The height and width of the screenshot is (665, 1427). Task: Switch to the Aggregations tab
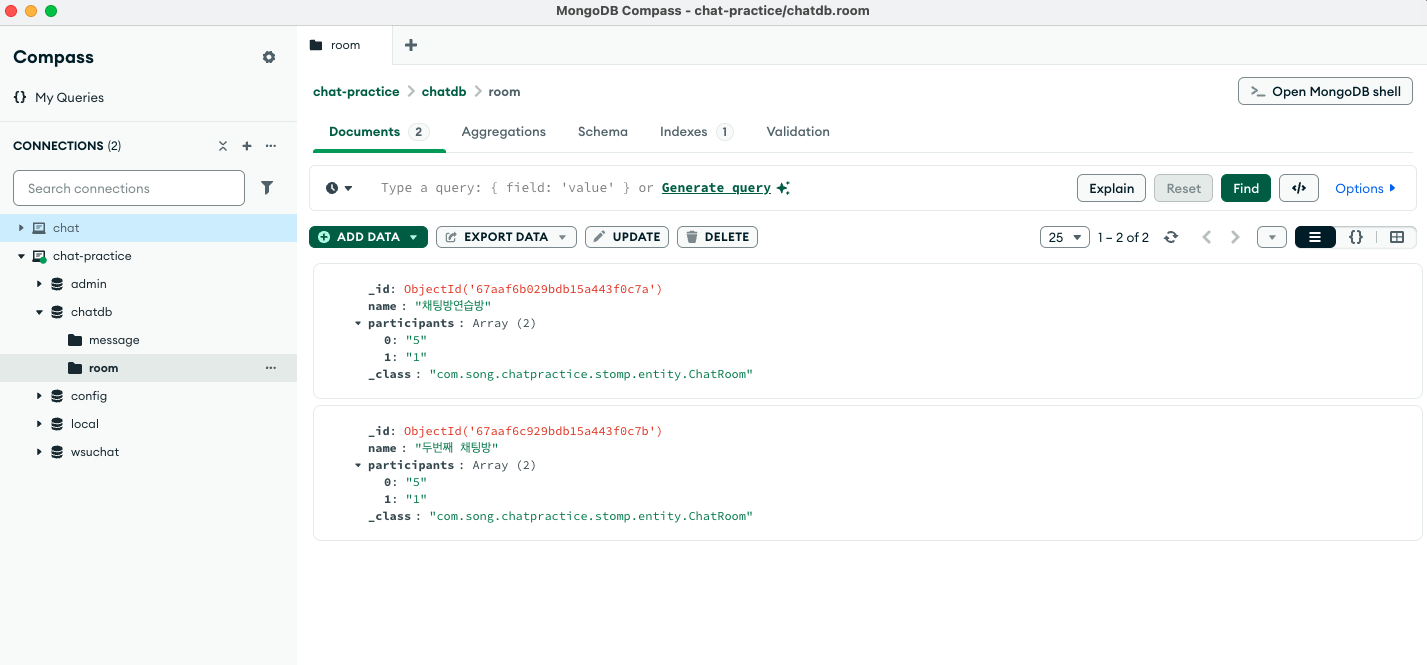(x=504, y=132)
